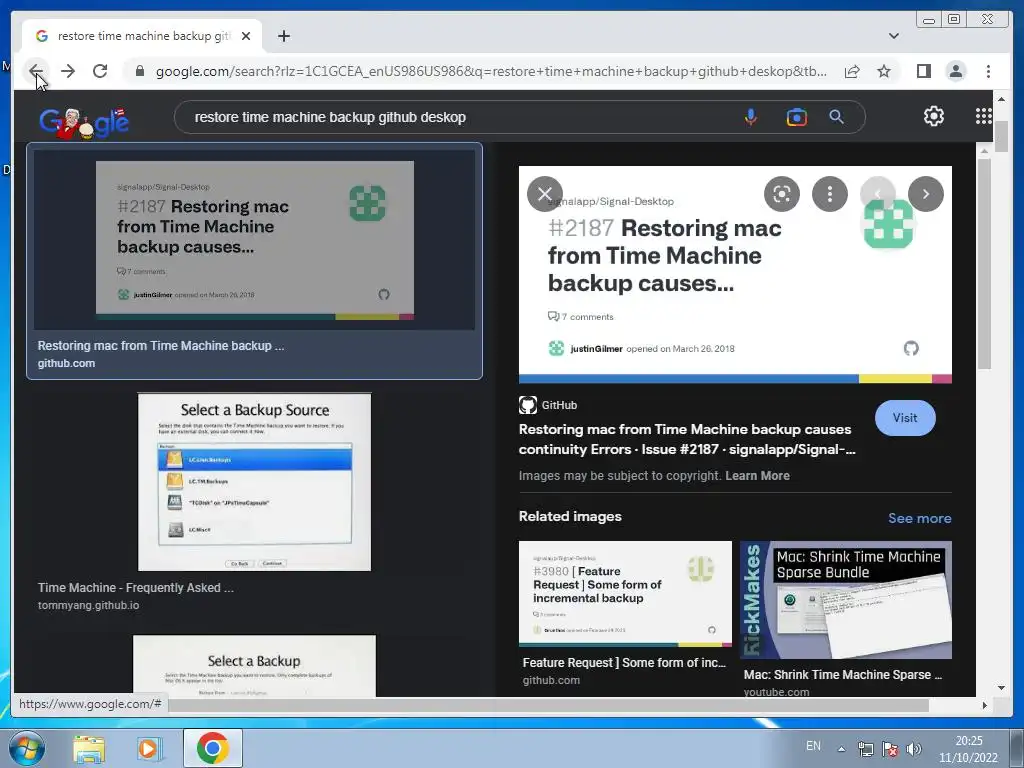The image size is (1024, 768).
Task: Open a new tab with the plus button
Action: pyautogui.click(x=283, y=36)
